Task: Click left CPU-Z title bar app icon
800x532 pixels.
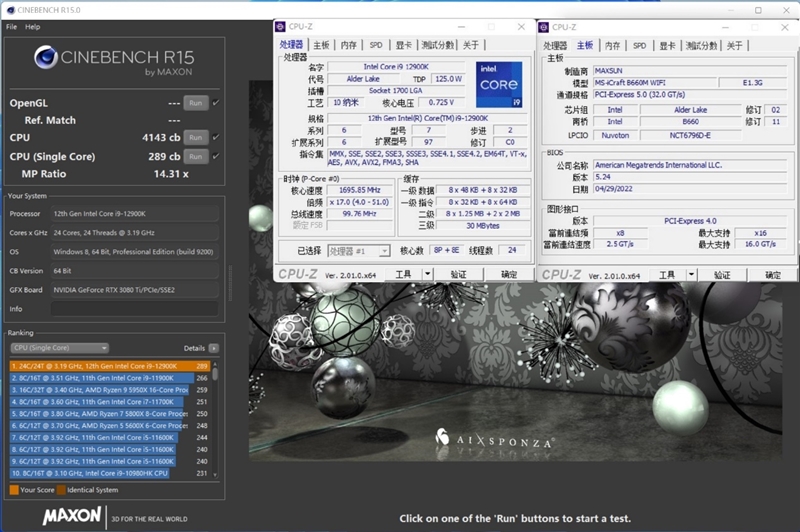Action: point(280,27)
